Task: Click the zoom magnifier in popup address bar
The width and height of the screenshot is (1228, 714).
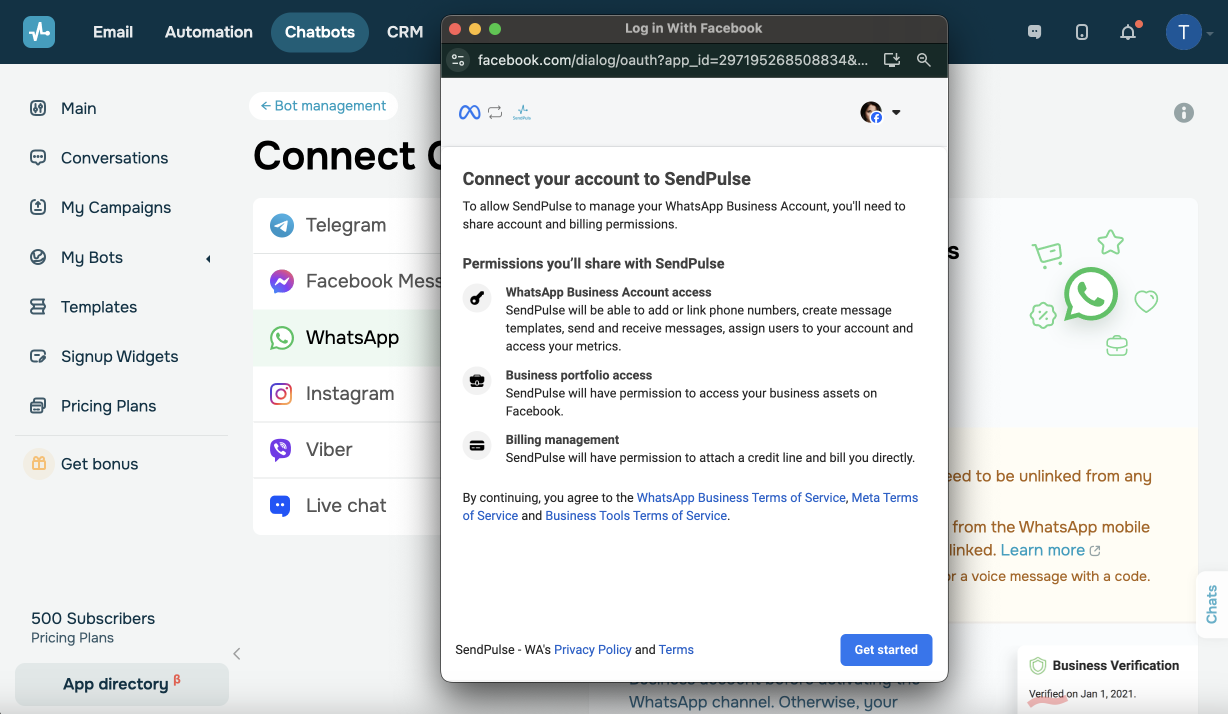Action: [924, 60]
